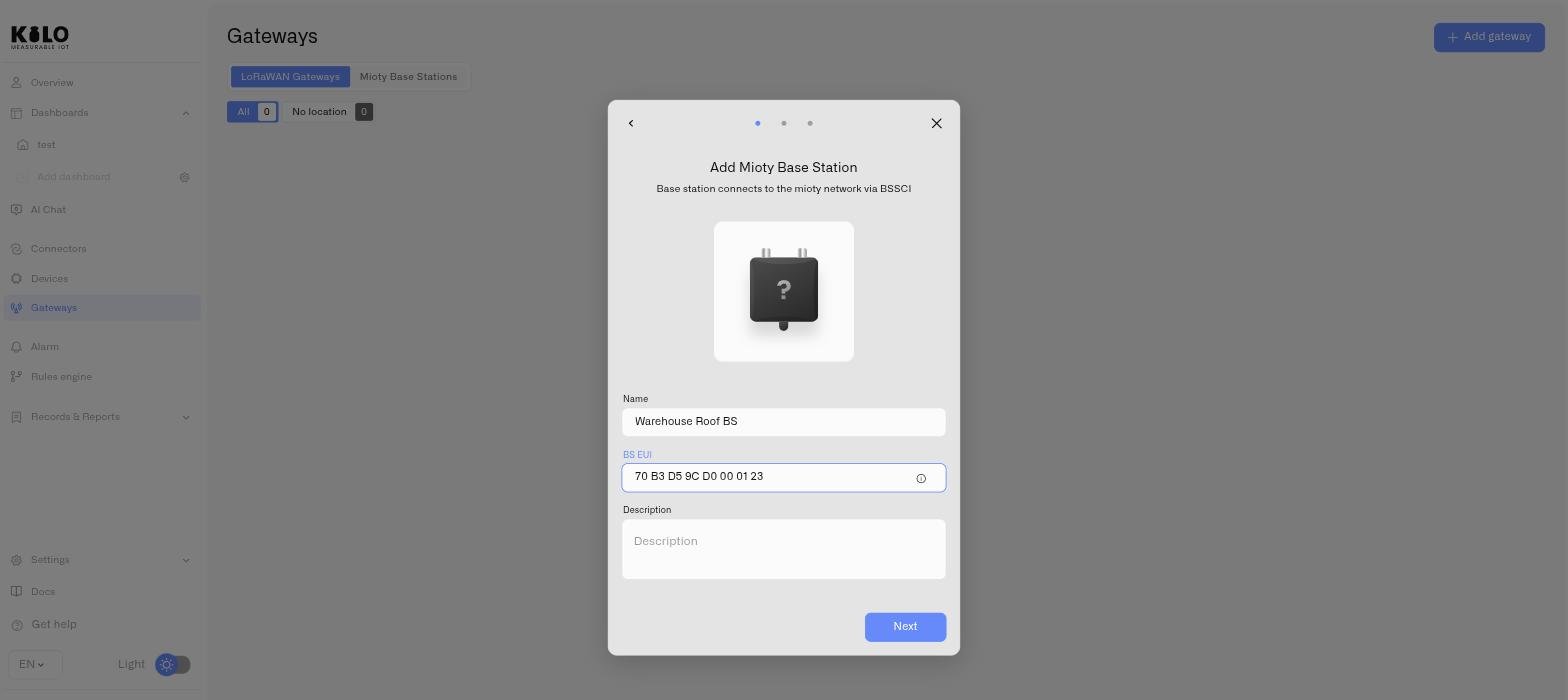The height and width of the screenshot is (700, 1568).
Task: Switch to the Mioty Base Stations tab
Action: coord(408,77)
